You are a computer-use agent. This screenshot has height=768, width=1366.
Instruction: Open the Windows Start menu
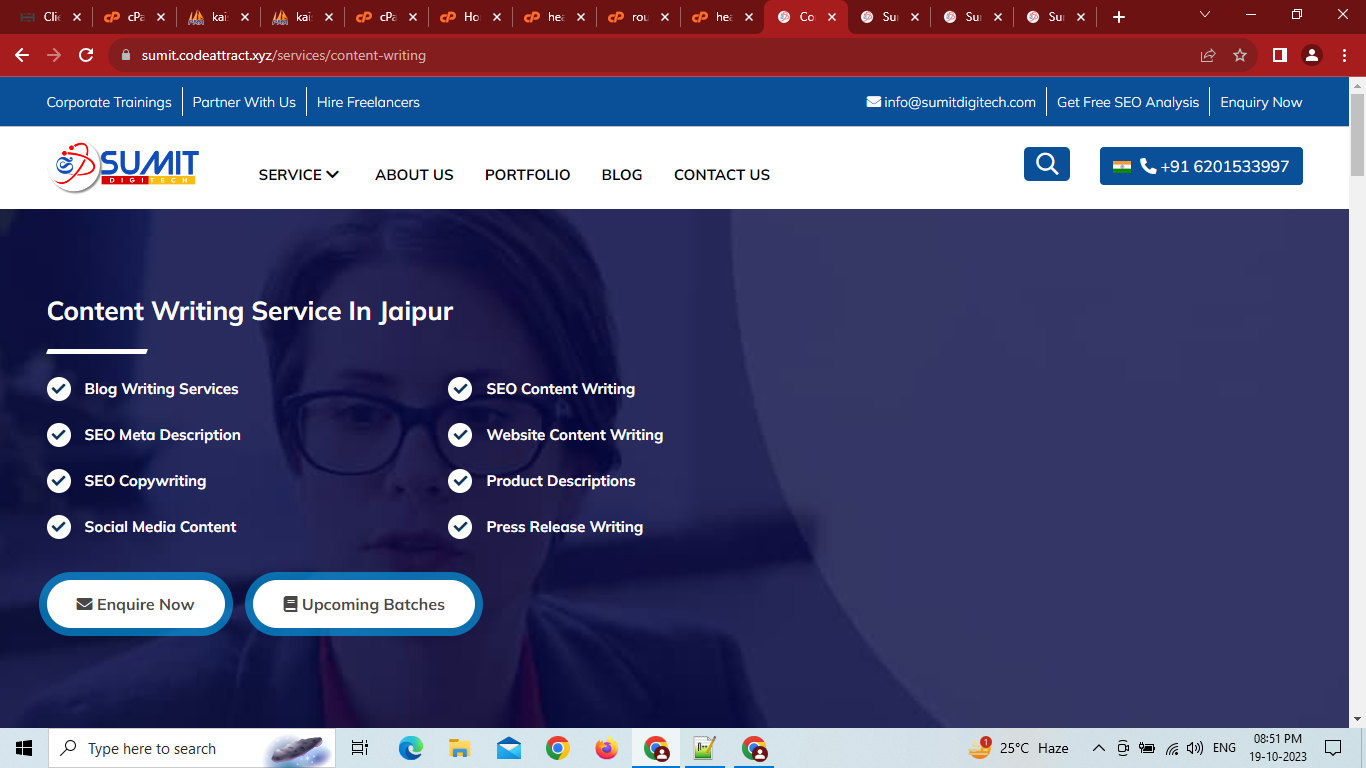(x=24, y=748)
